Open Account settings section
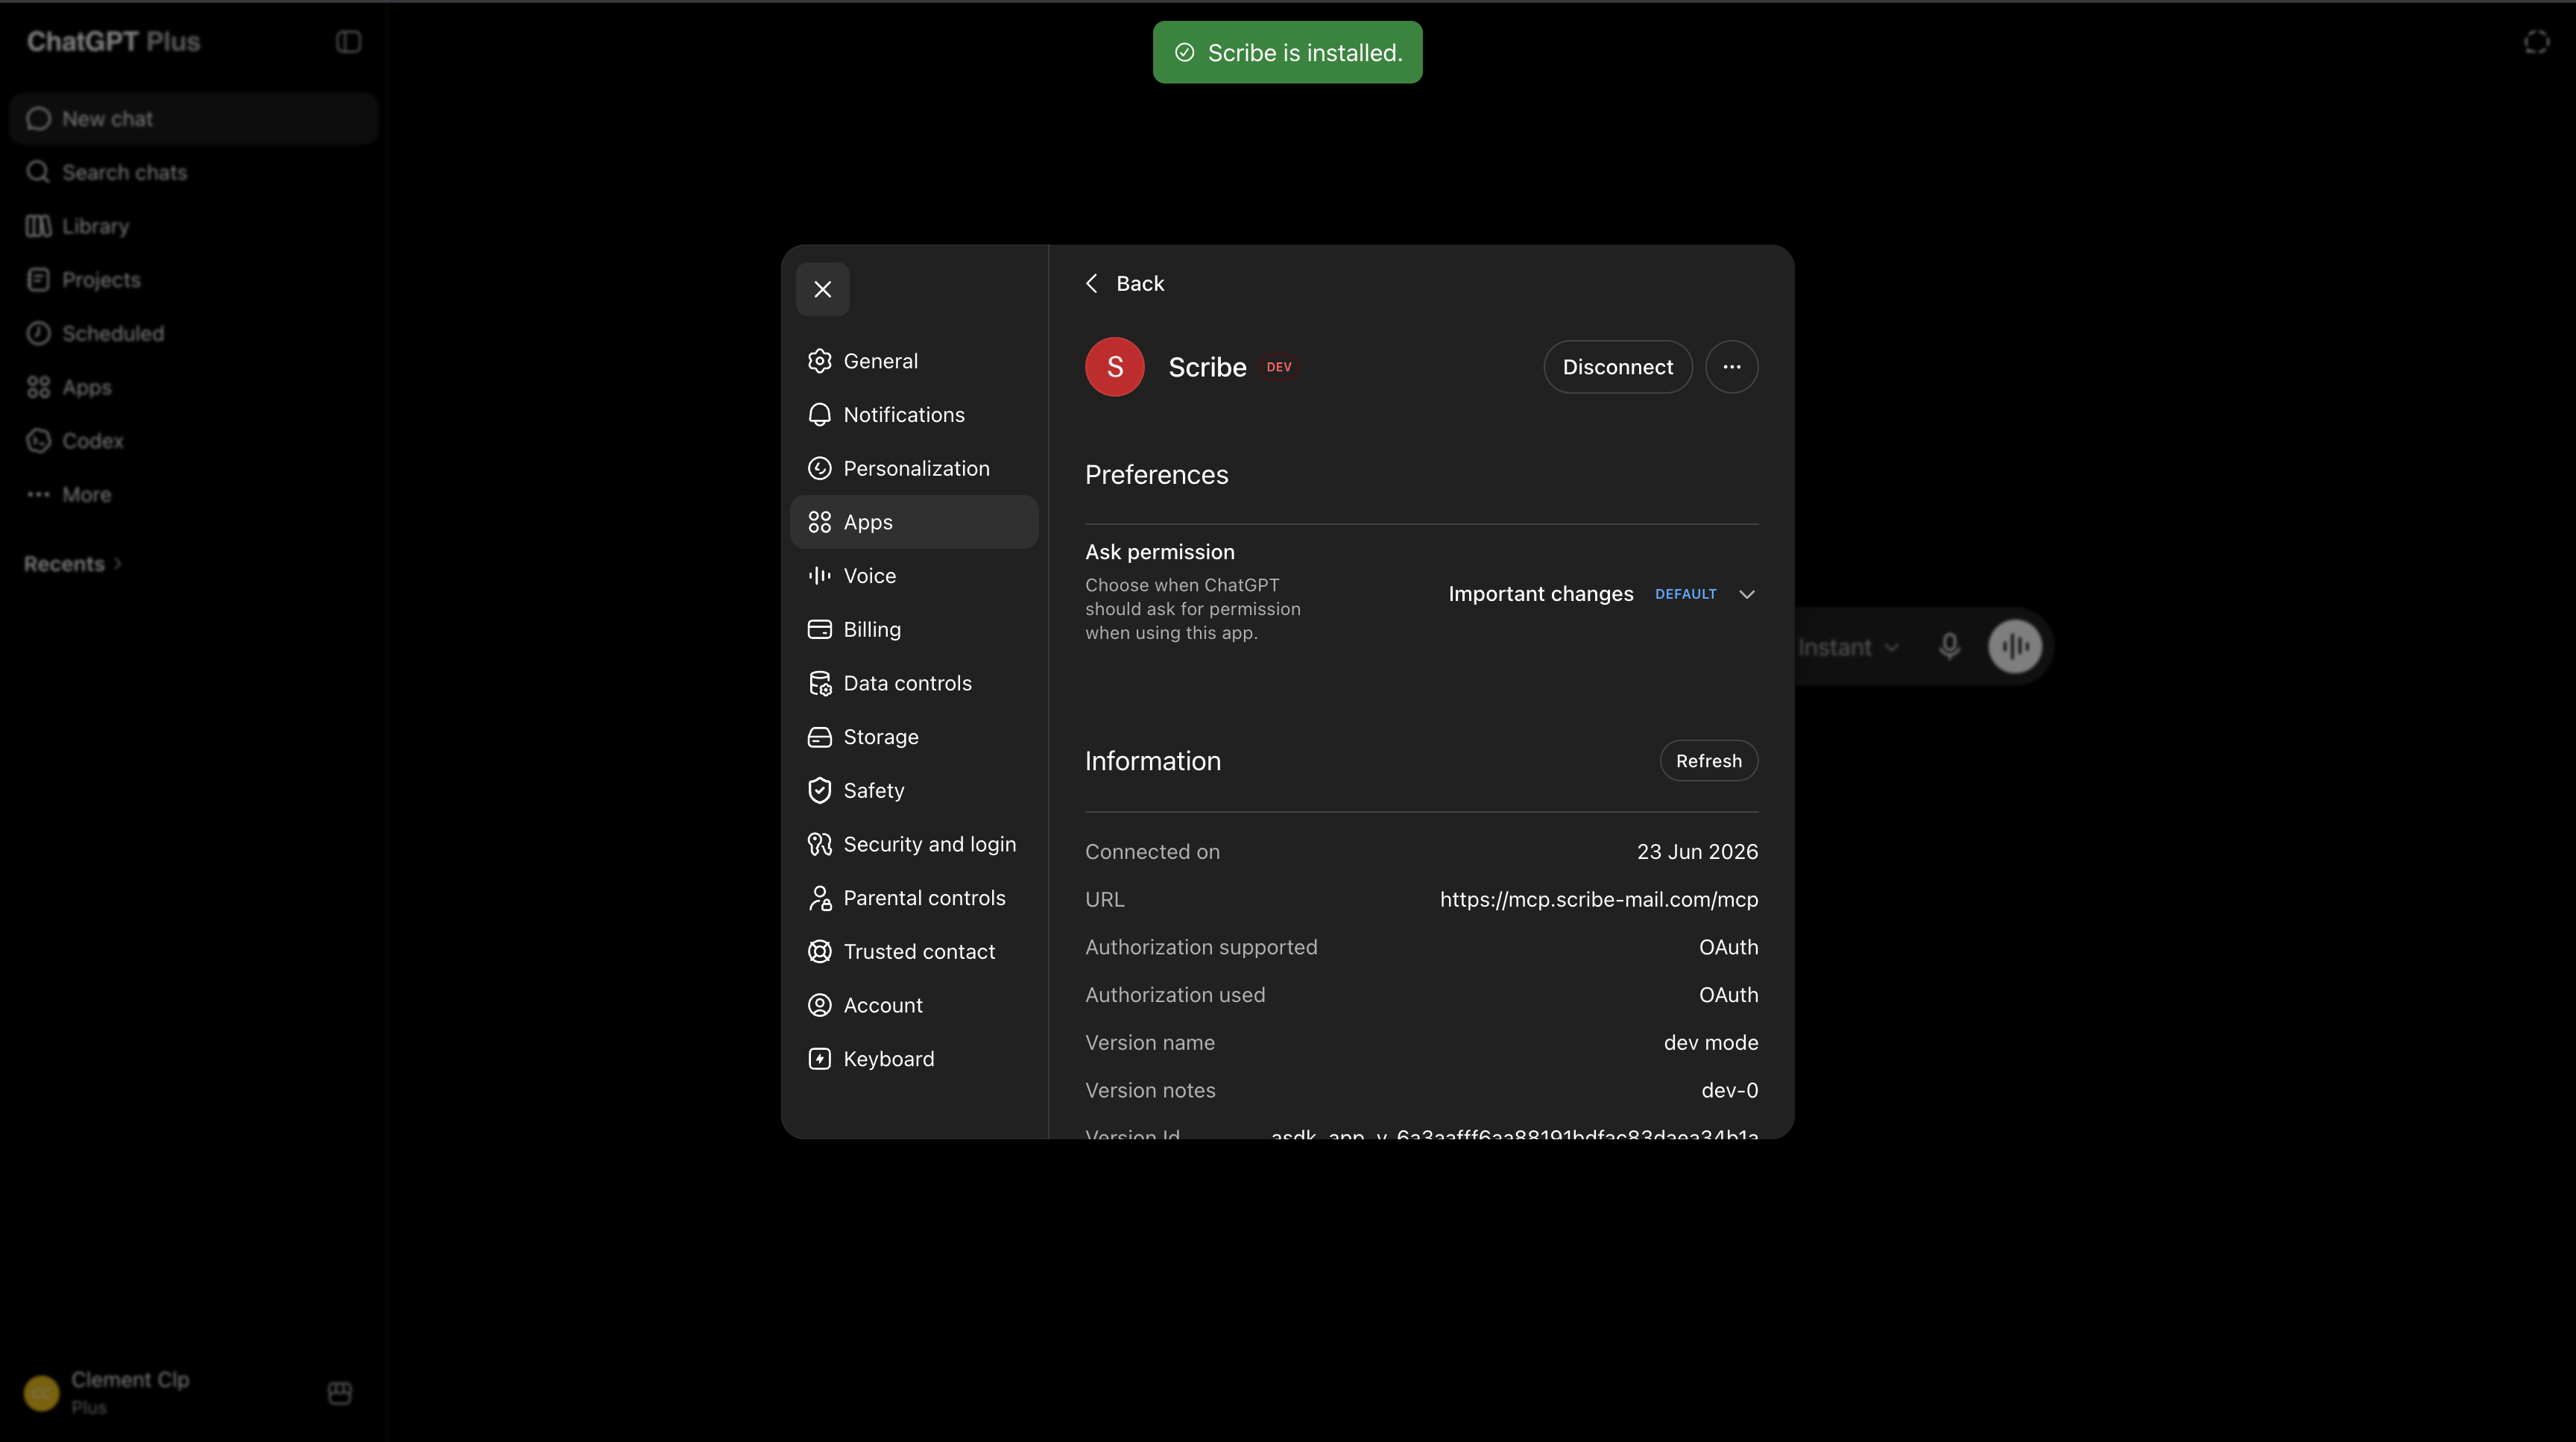The height and width of the screenshot is (1442, 2576). [x=914, y=1005]
